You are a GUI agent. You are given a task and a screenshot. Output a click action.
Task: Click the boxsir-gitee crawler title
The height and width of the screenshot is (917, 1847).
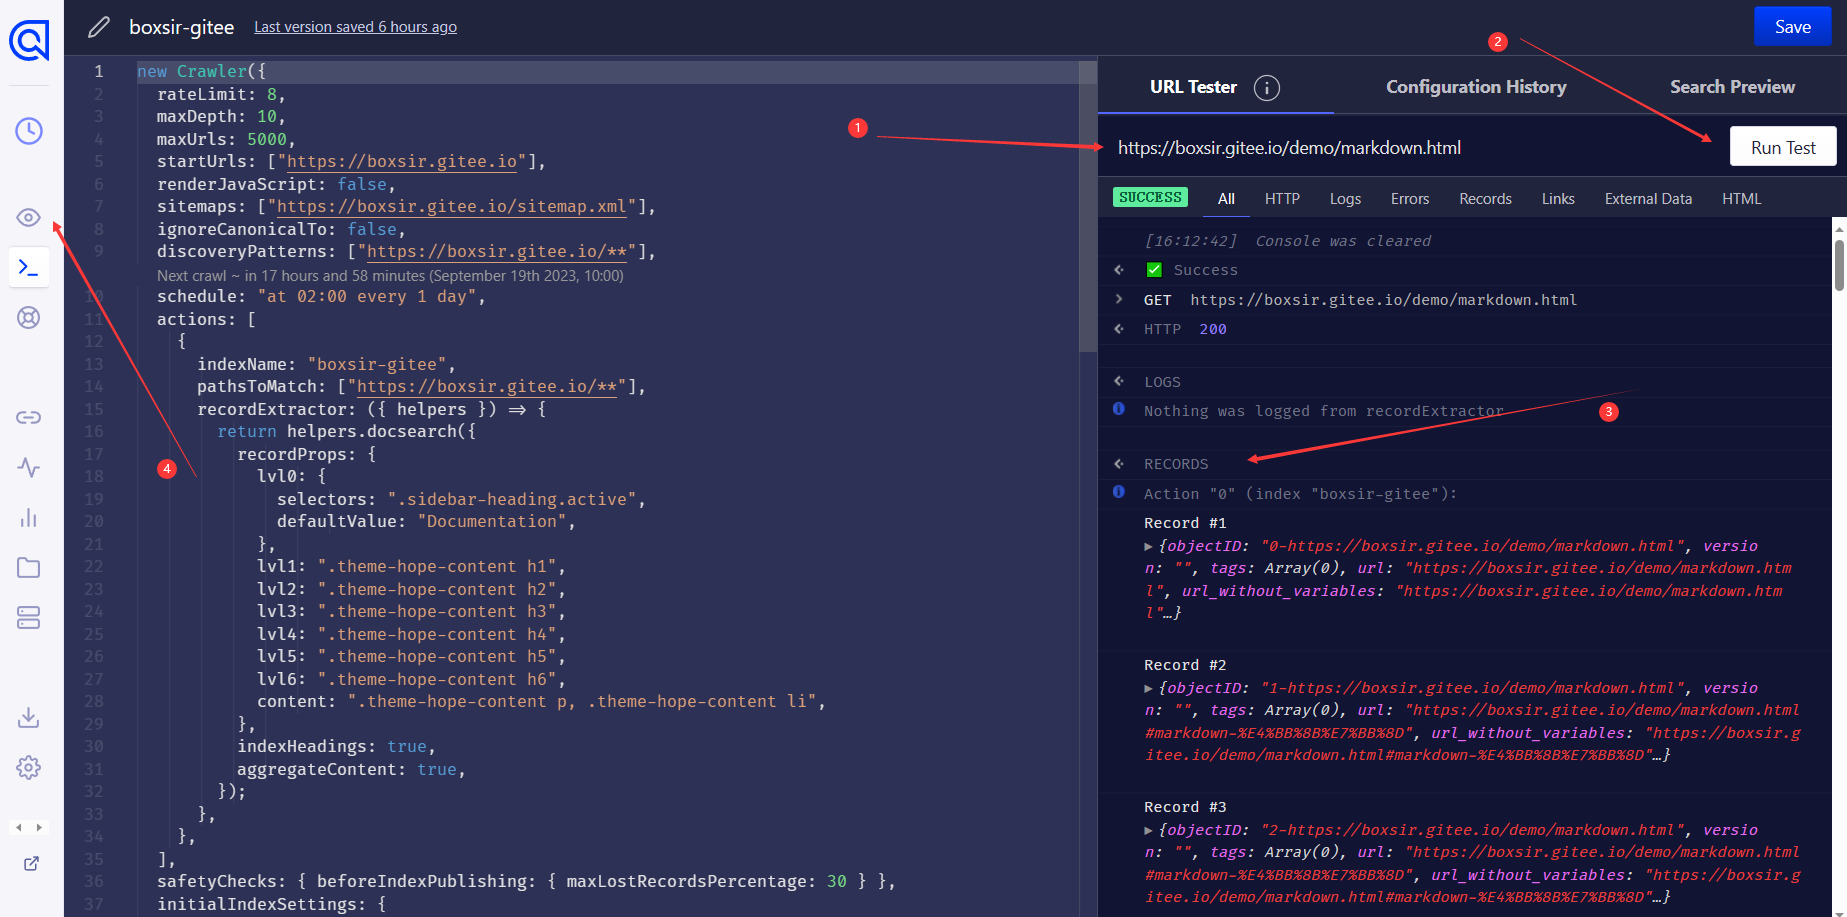(x=181, y=27)
